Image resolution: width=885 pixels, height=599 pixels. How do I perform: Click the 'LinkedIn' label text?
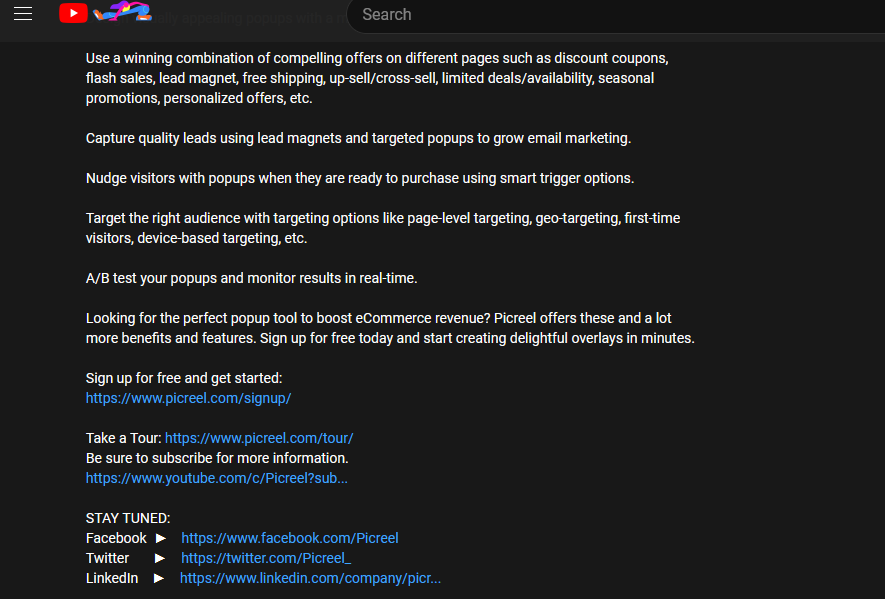click(x=112, y=578)
